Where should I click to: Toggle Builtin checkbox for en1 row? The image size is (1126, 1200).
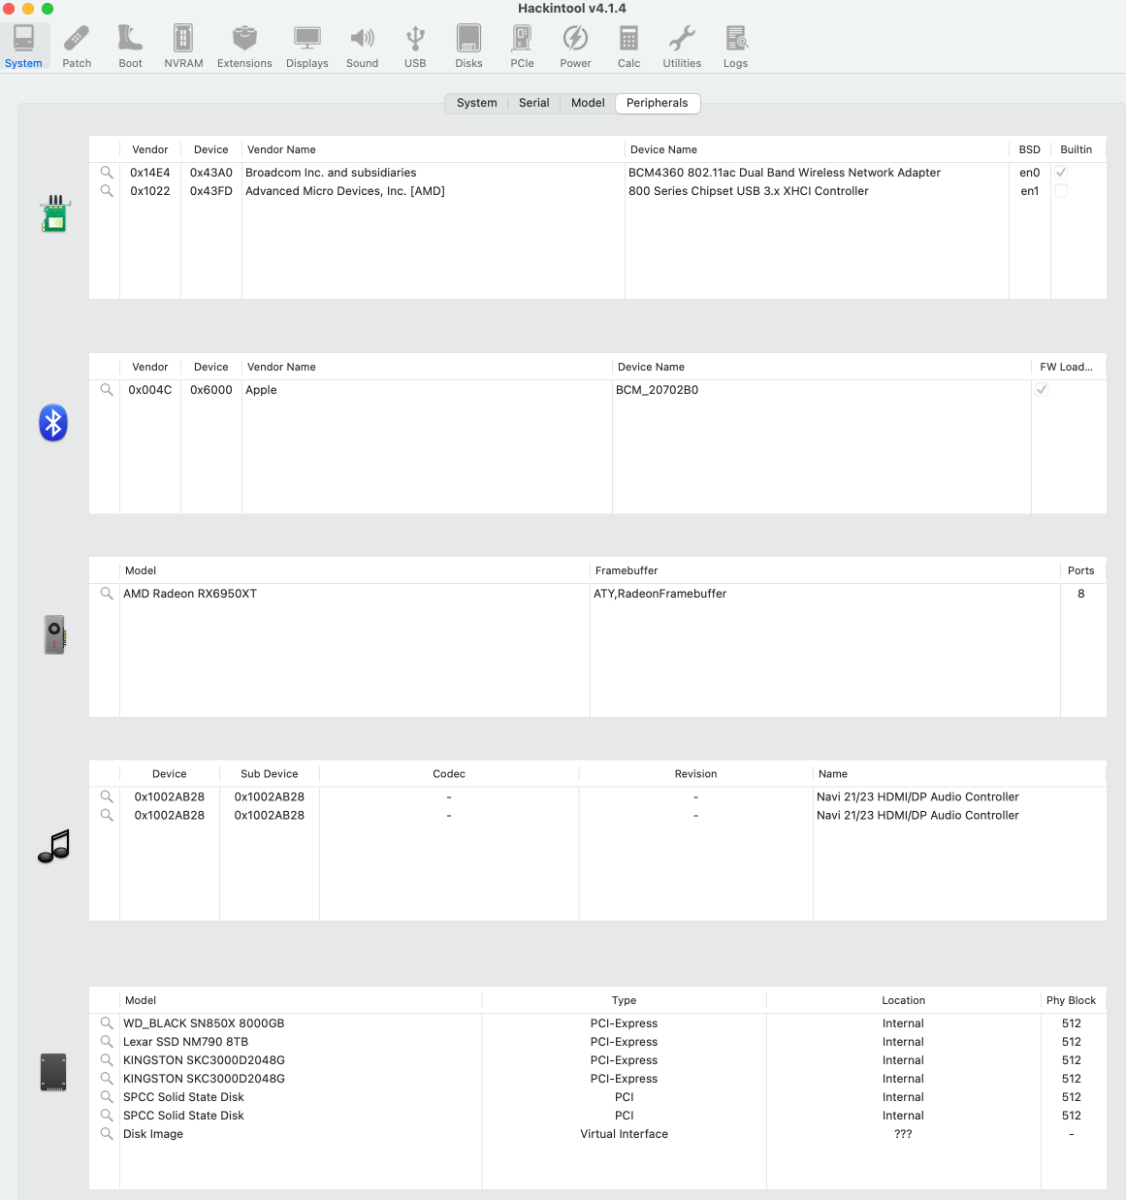[1061, 190]
